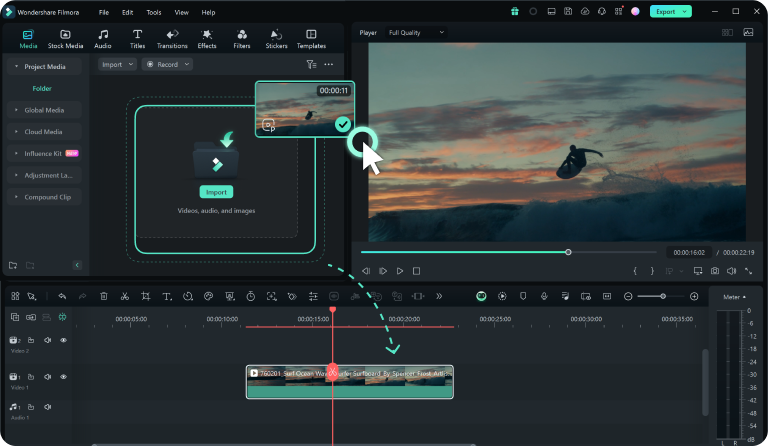Open the Stock Media panel
768x446 pixels.
[x=65, y=39]
